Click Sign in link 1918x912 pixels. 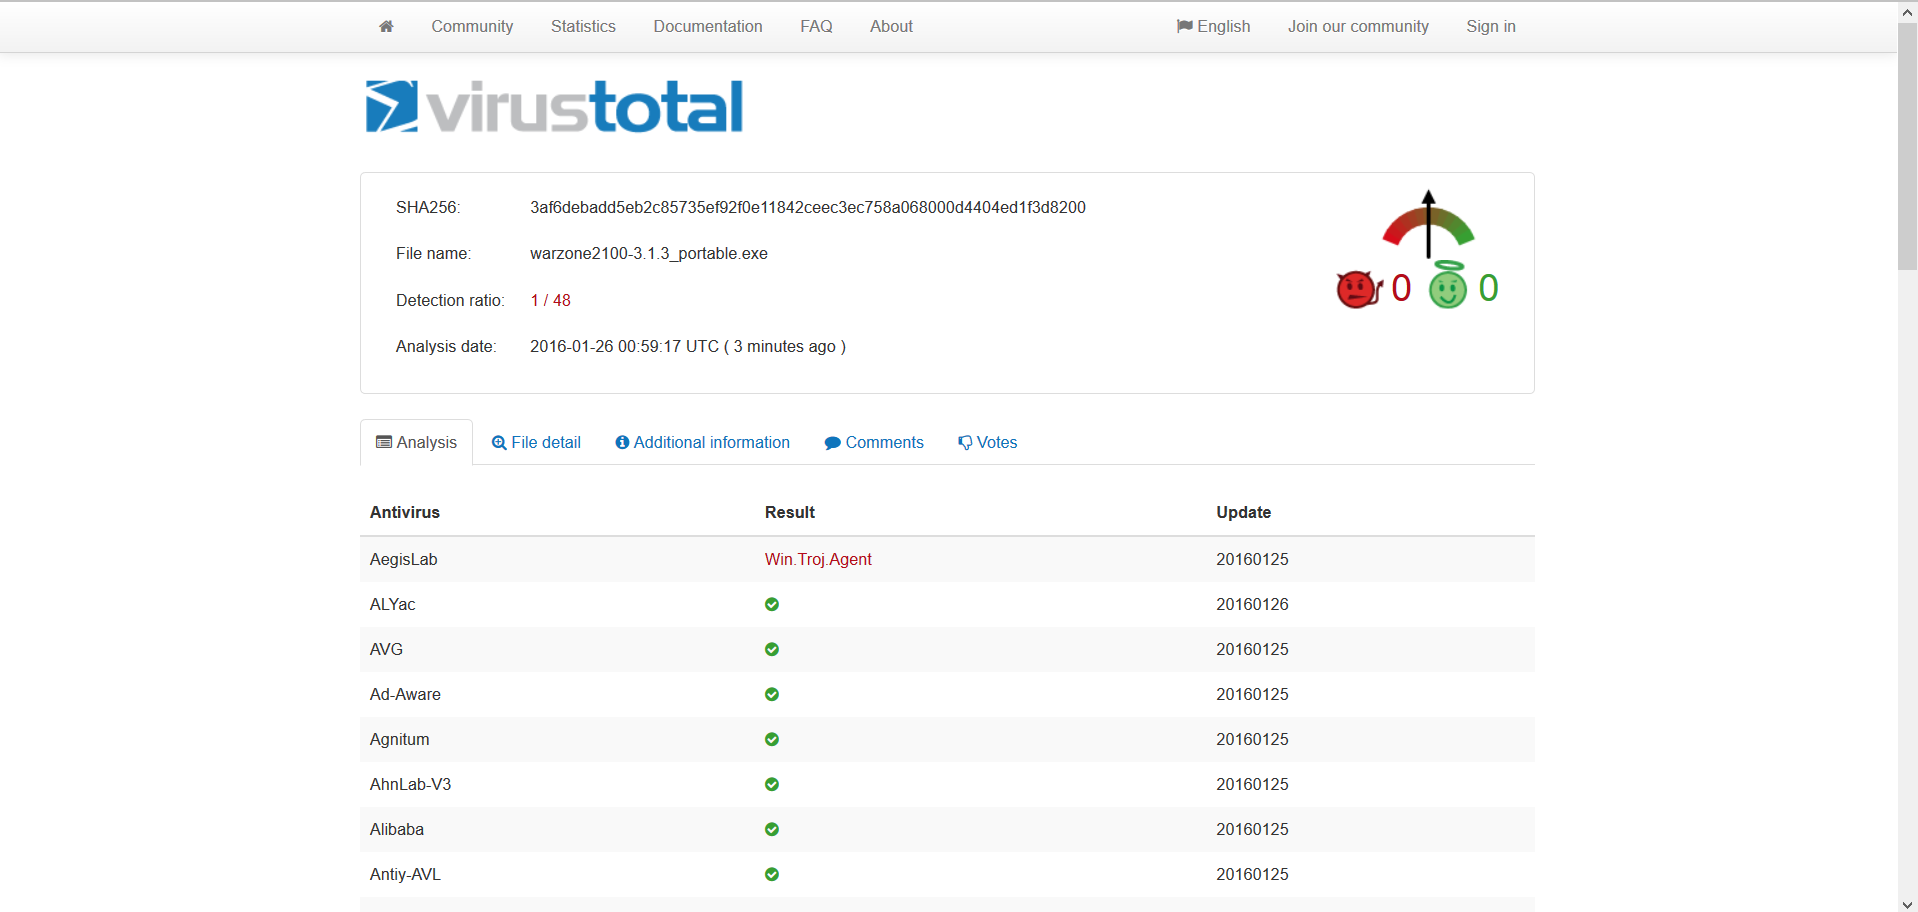(1491, 26)
